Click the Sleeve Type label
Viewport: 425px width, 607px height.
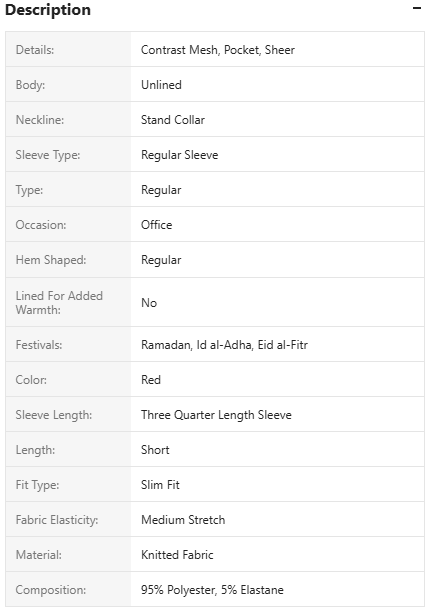[x=48, y=155]
